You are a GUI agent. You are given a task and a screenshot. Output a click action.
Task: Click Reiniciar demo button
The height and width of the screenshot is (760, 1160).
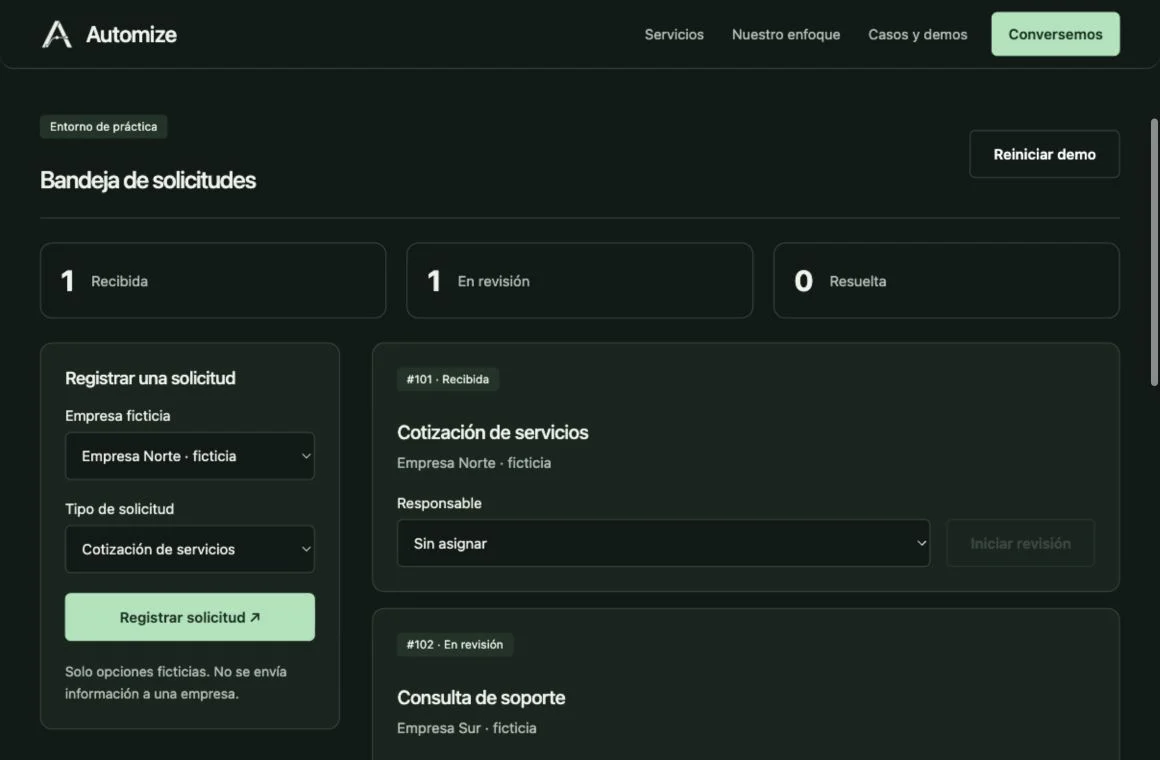1044,154
